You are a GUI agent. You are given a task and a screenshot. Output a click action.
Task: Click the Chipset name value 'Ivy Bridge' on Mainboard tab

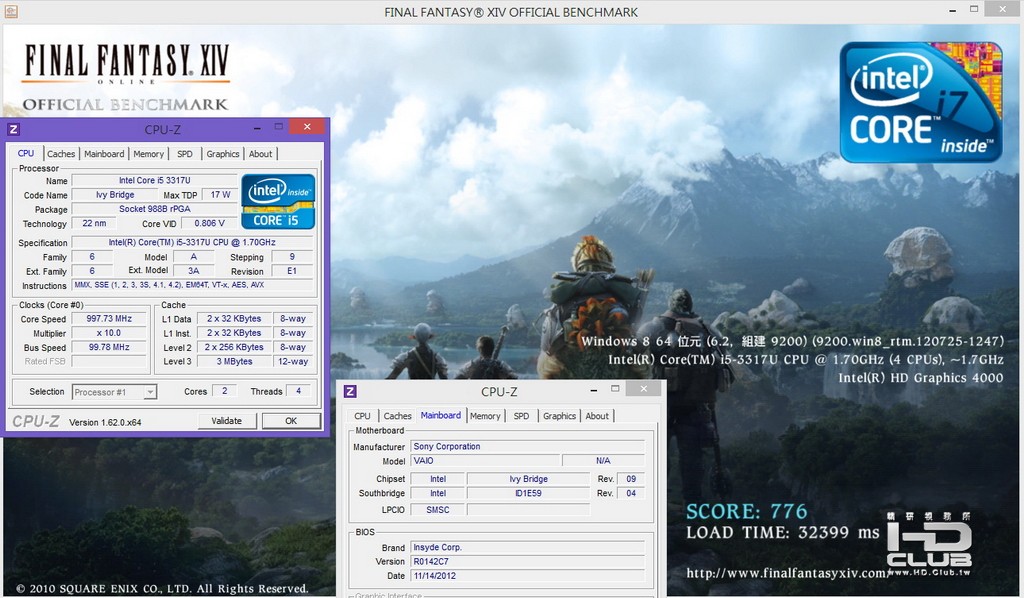(x=528, y=479)
